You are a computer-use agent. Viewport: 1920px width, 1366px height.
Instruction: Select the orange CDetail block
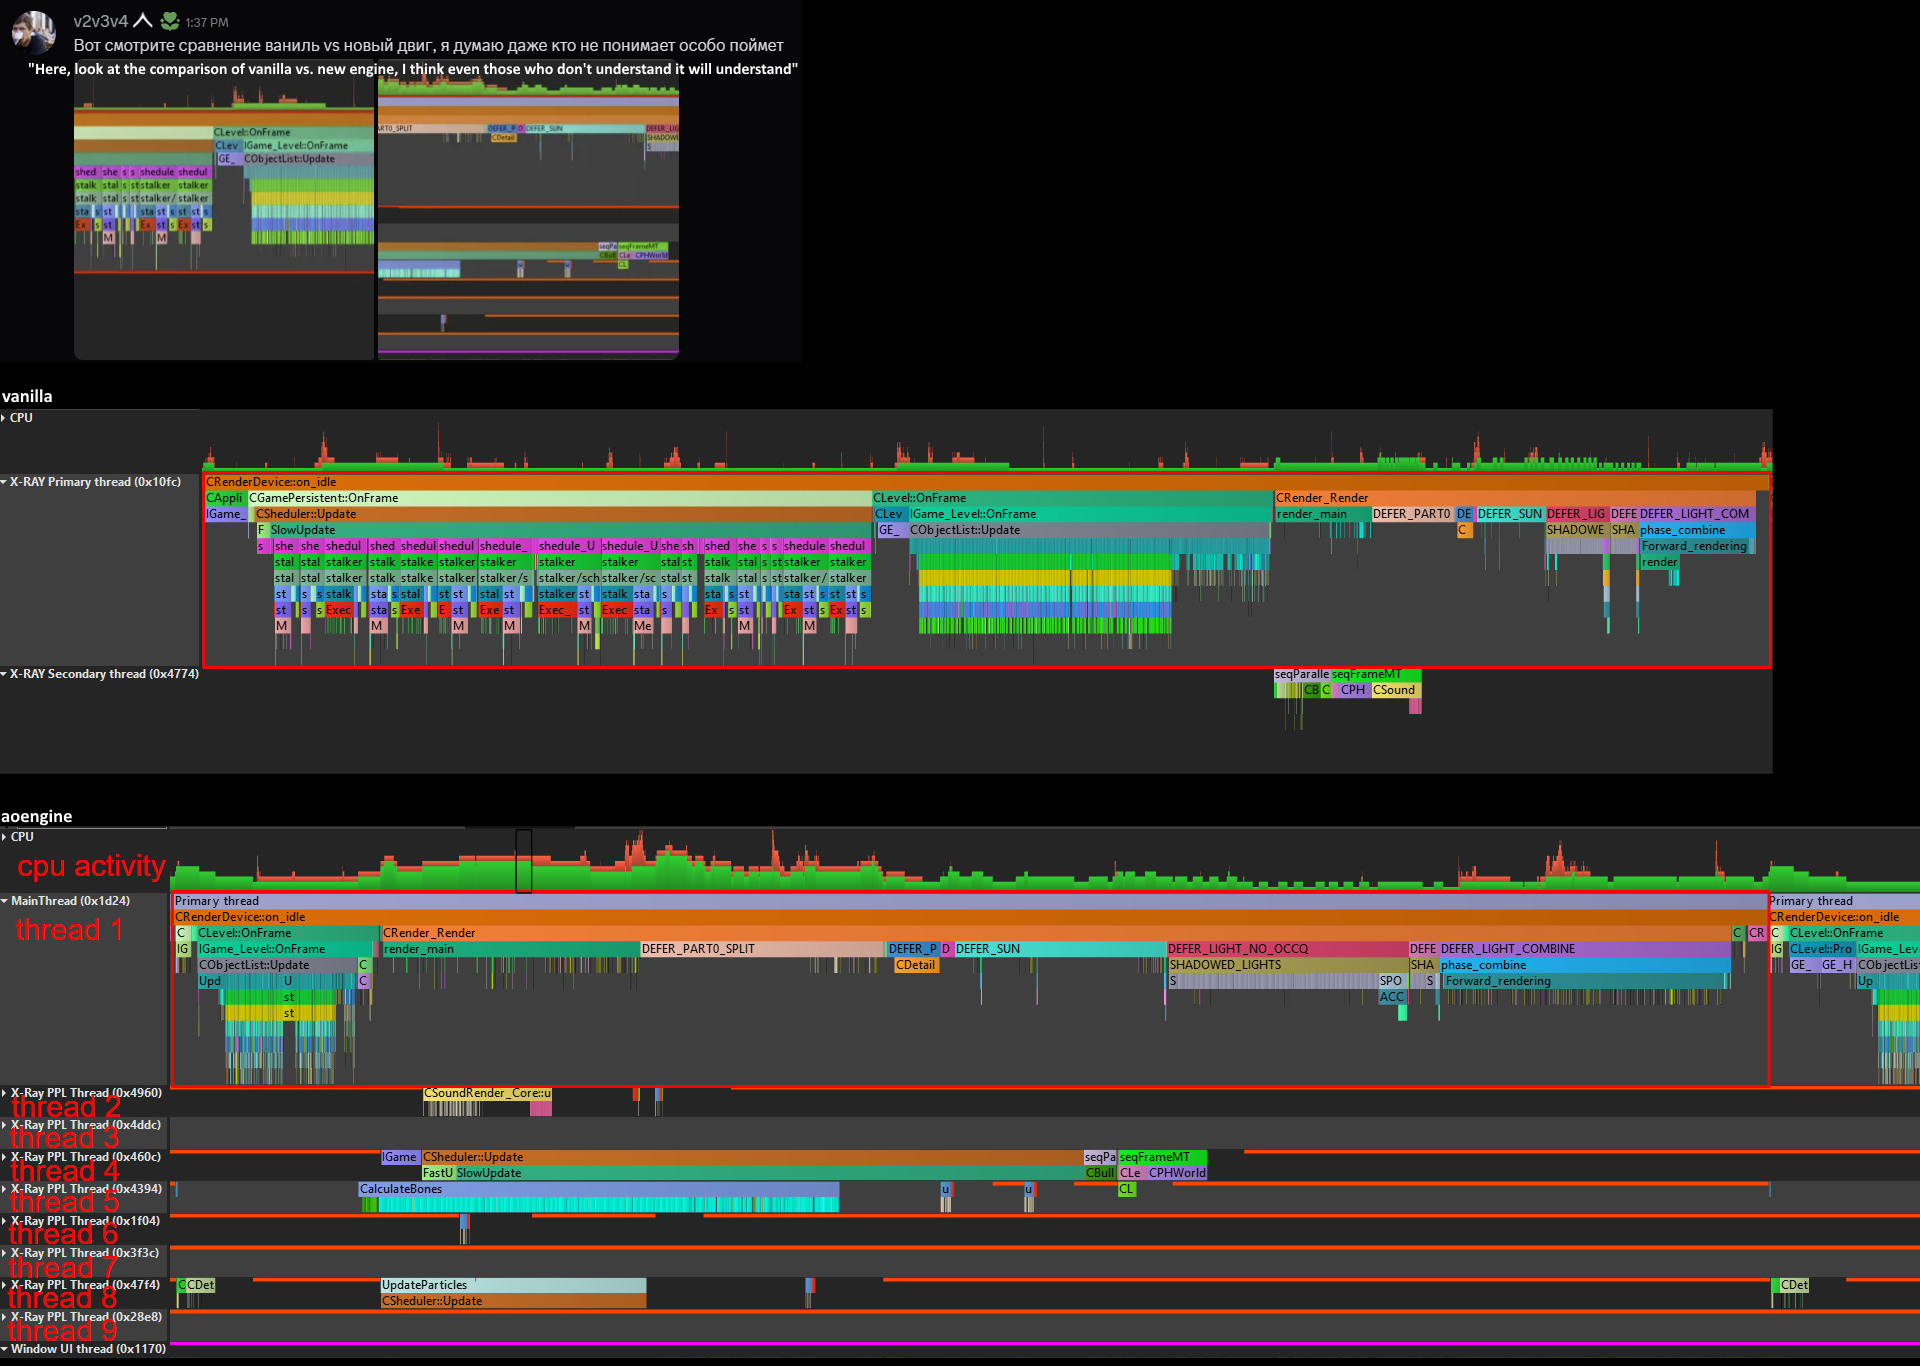click(916, 965)
